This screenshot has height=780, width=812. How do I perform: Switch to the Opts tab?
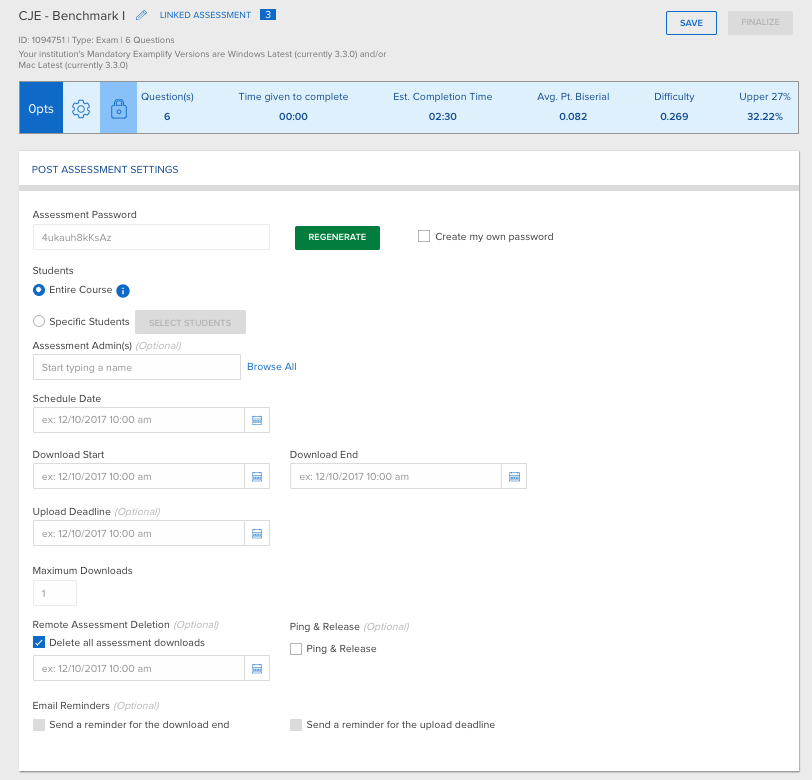41,108
